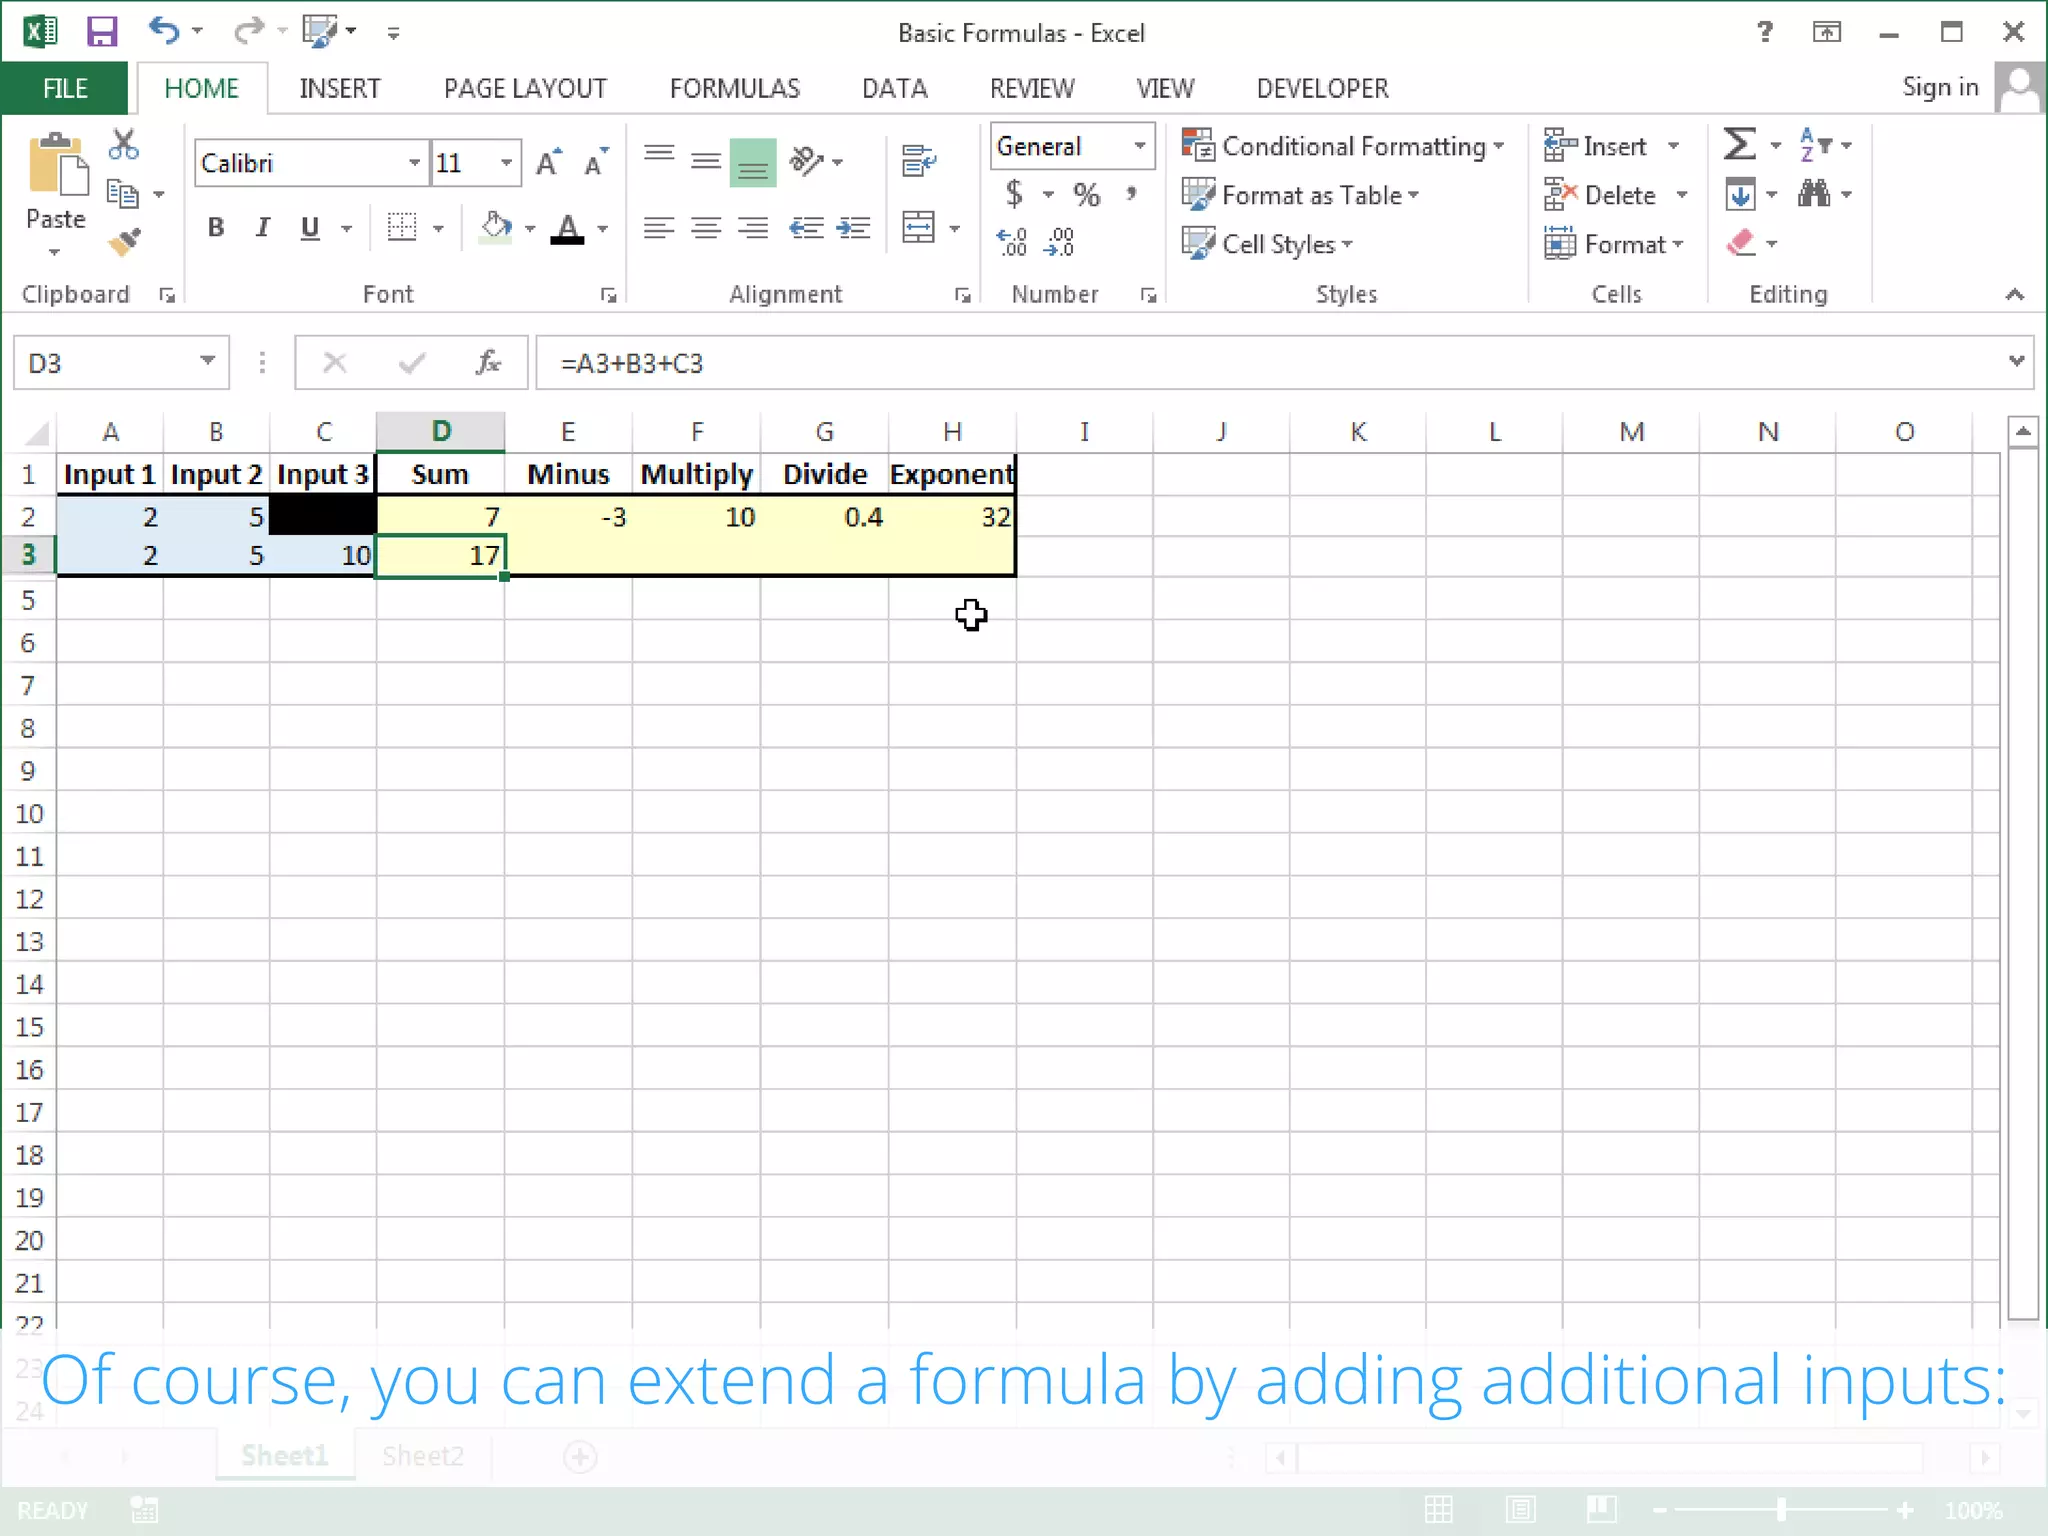
Task: Toggle center horizontal alignment
Action: (706, 228)
